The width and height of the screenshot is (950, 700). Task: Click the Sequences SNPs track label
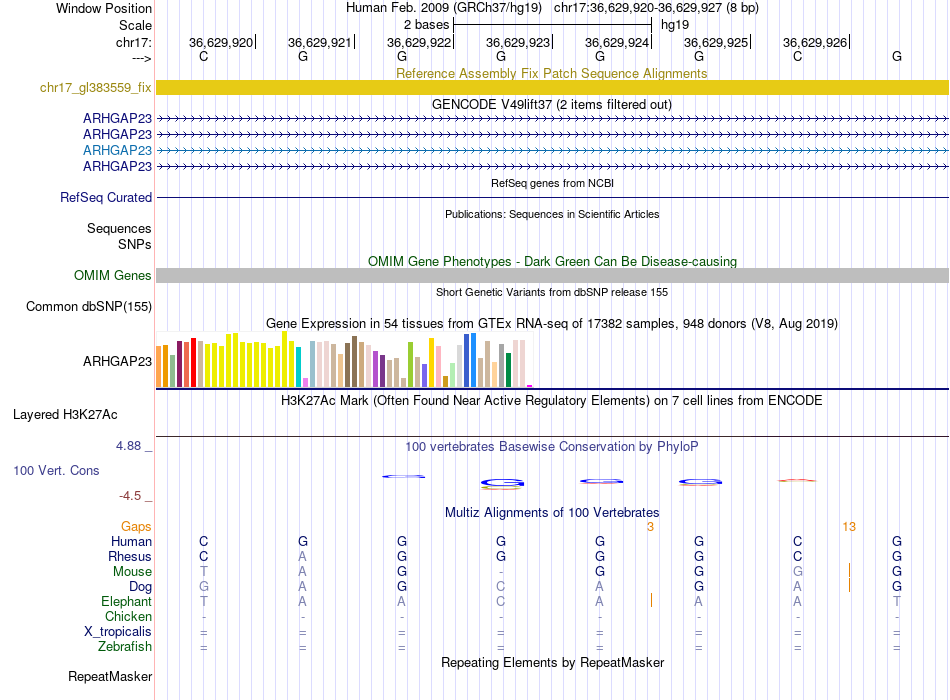coord(119,236)
